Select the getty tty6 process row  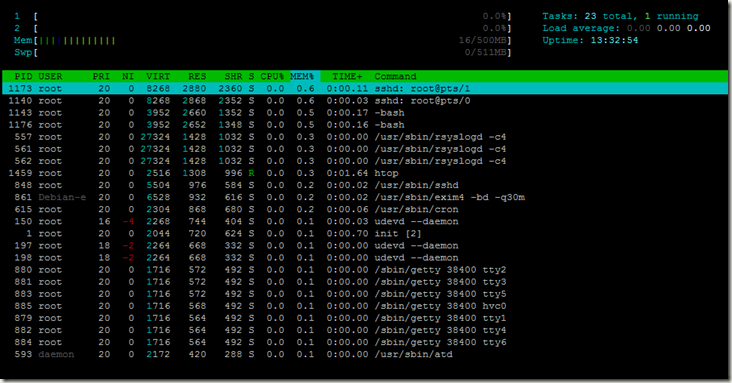click(365, 342)
